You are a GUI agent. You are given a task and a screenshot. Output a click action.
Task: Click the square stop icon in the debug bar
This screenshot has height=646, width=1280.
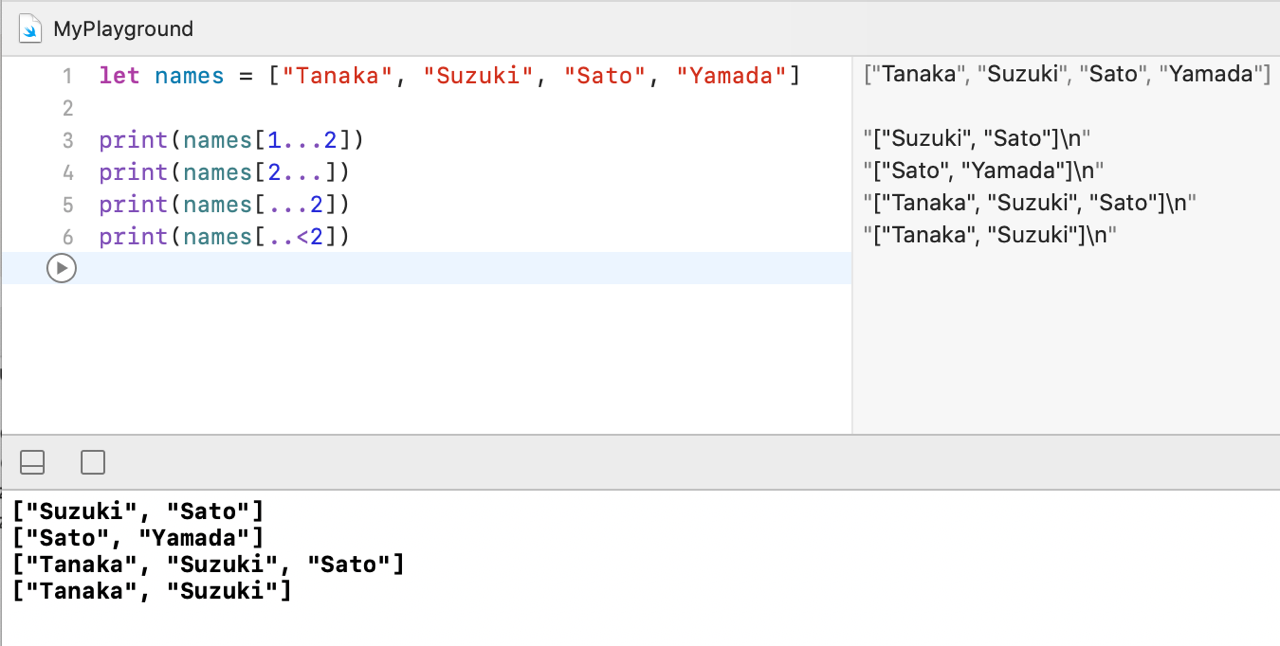point(93,462)
